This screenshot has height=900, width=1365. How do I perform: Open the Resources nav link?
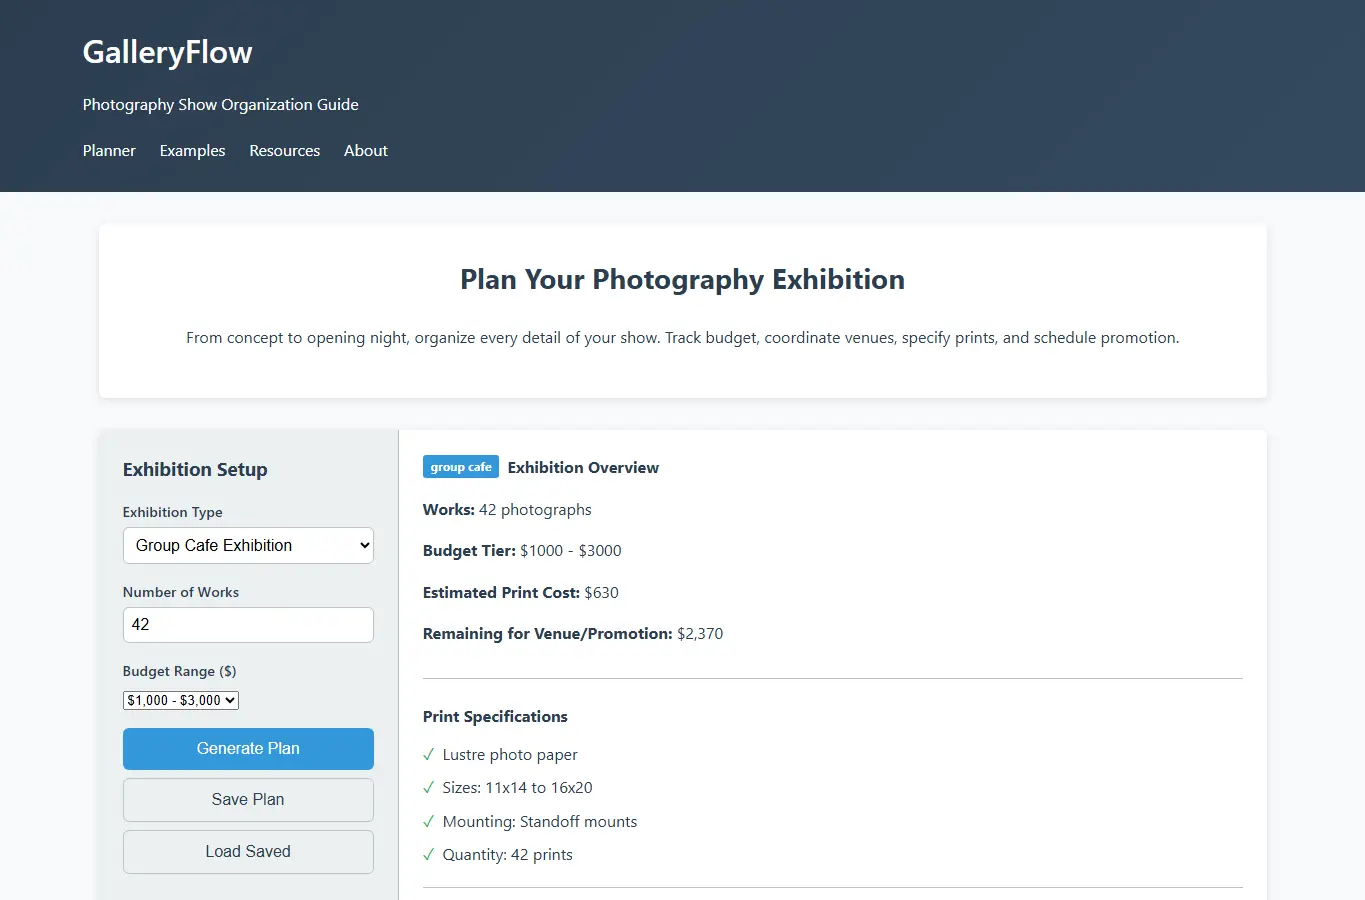tap(285, 151)
